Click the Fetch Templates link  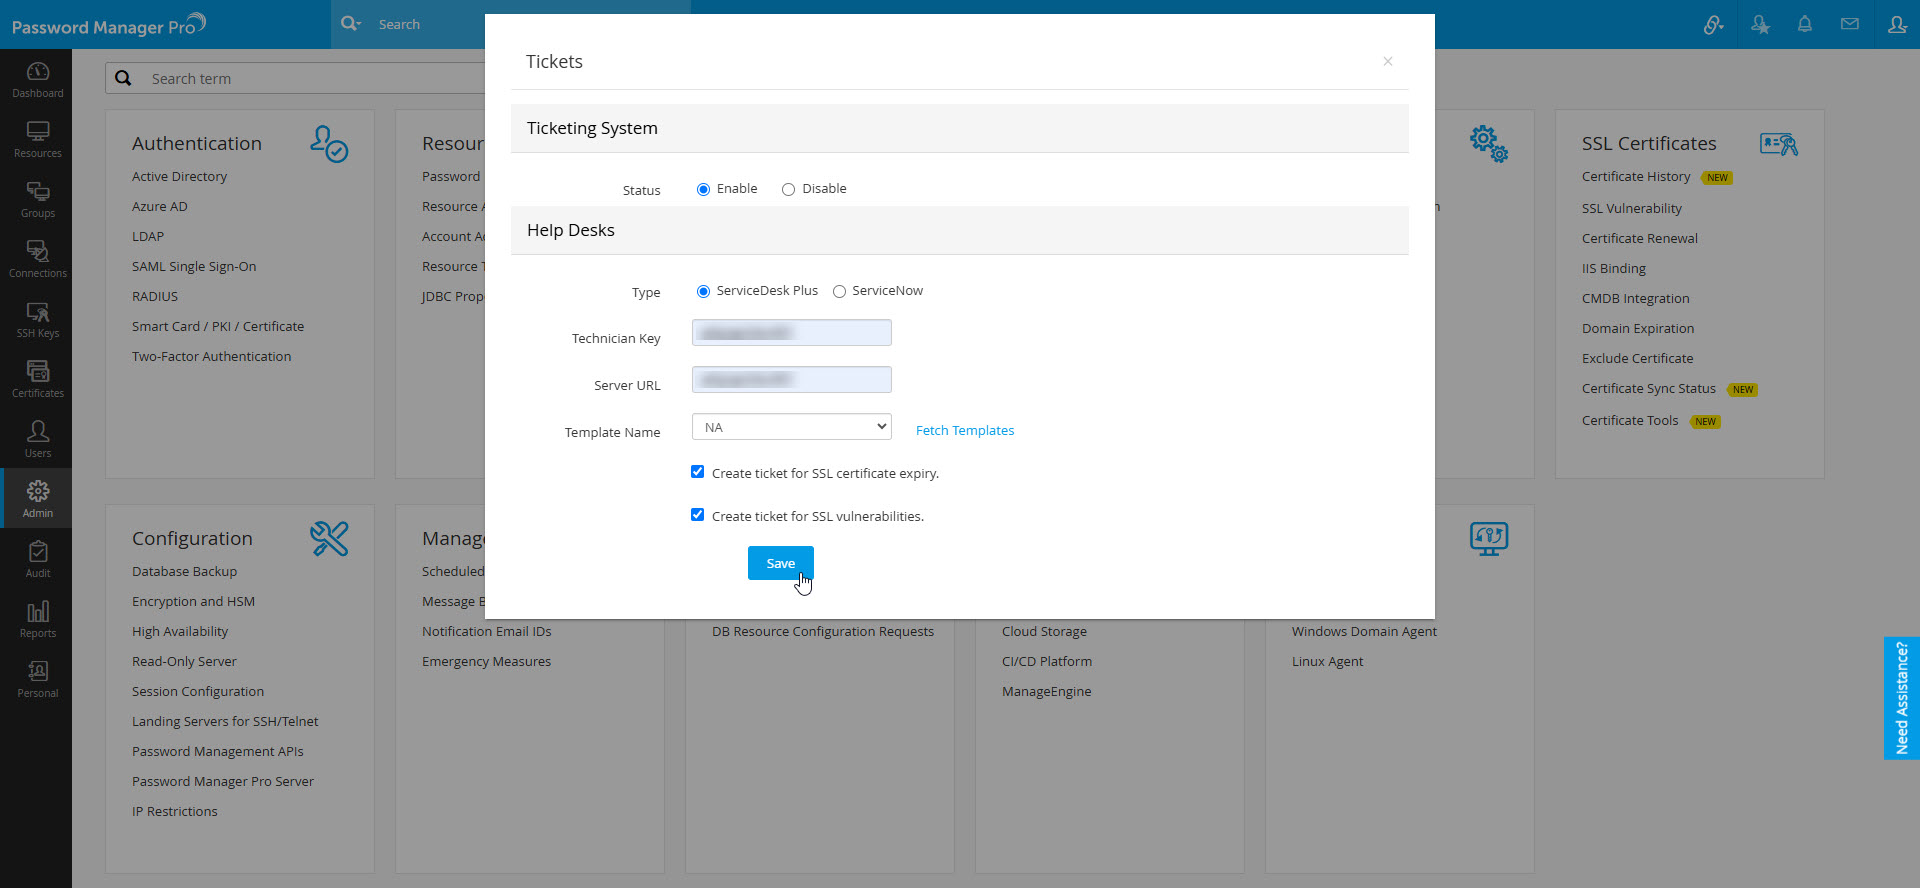(x=964, y=431)
